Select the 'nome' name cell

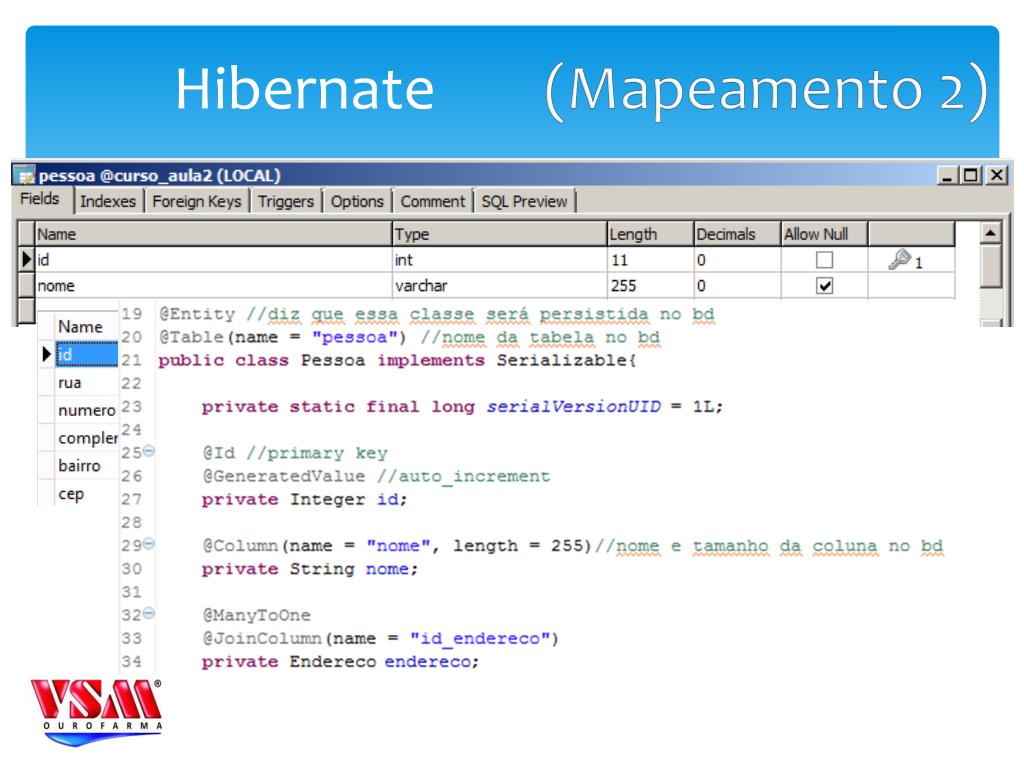tap(213, 285)
